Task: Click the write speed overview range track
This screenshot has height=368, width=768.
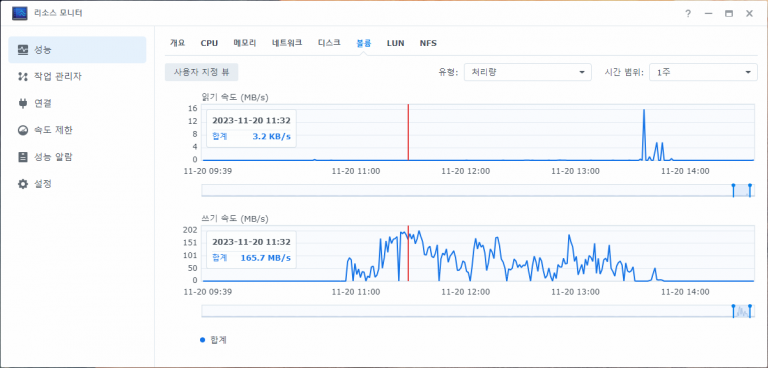Action: [x=478, y=311]
